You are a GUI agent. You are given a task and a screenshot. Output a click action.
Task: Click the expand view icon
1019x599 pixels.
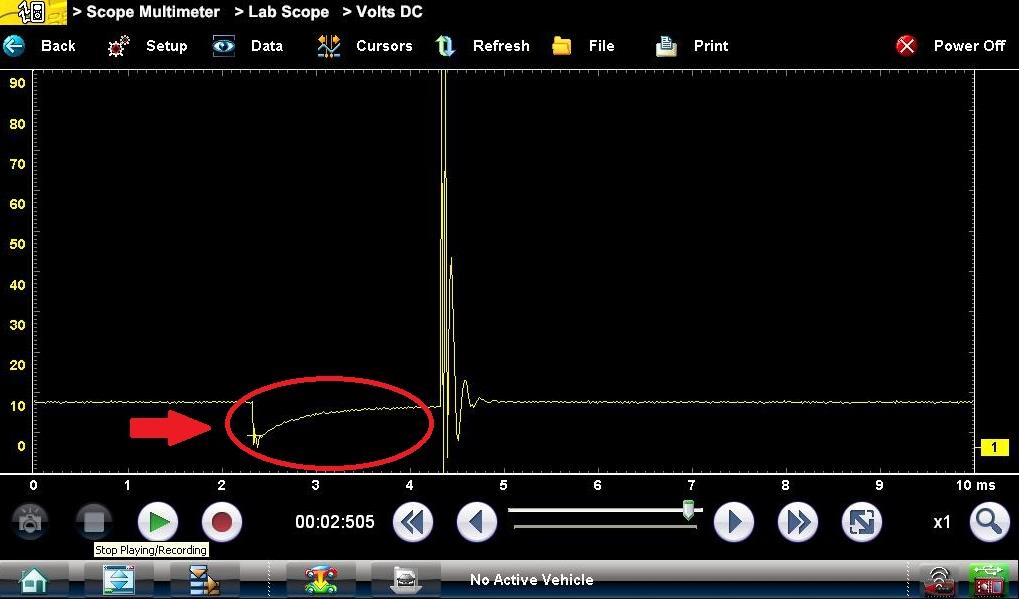point(861,522)
